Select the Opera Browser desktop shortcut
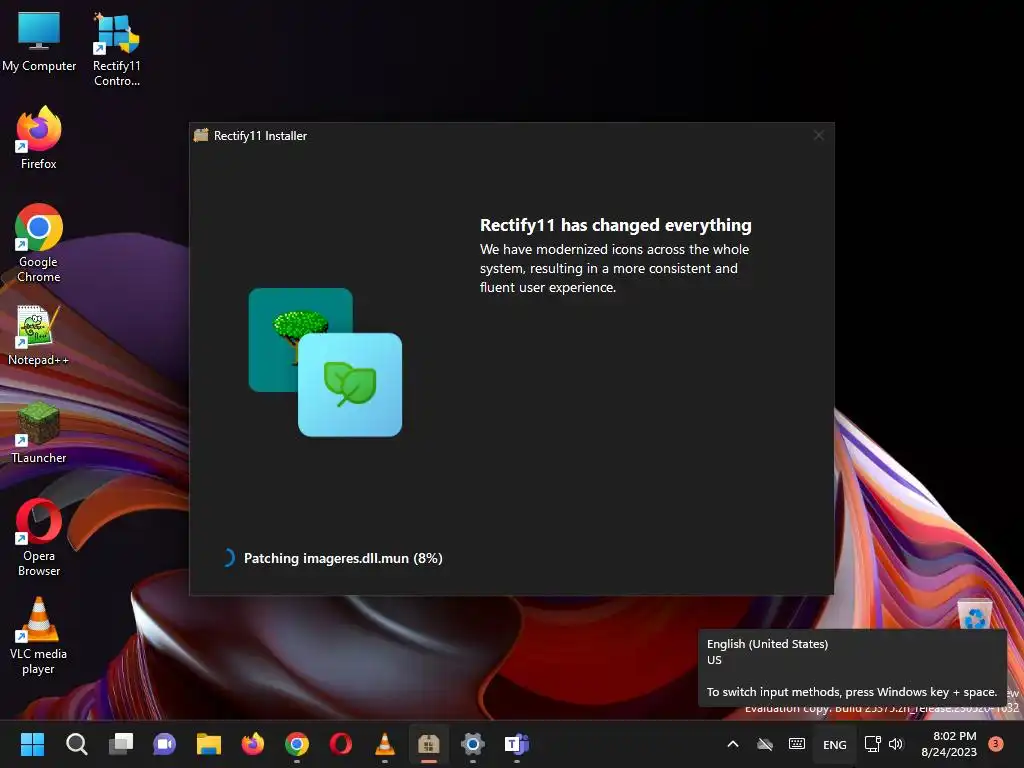 39,537
